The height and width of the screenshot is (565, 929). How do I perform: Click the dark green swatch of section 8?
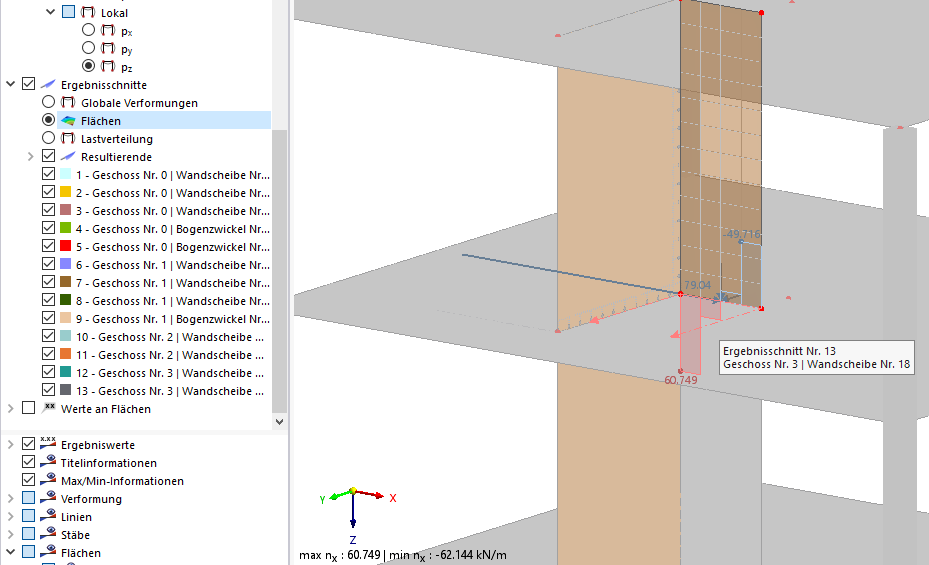(x=66, y=300)
